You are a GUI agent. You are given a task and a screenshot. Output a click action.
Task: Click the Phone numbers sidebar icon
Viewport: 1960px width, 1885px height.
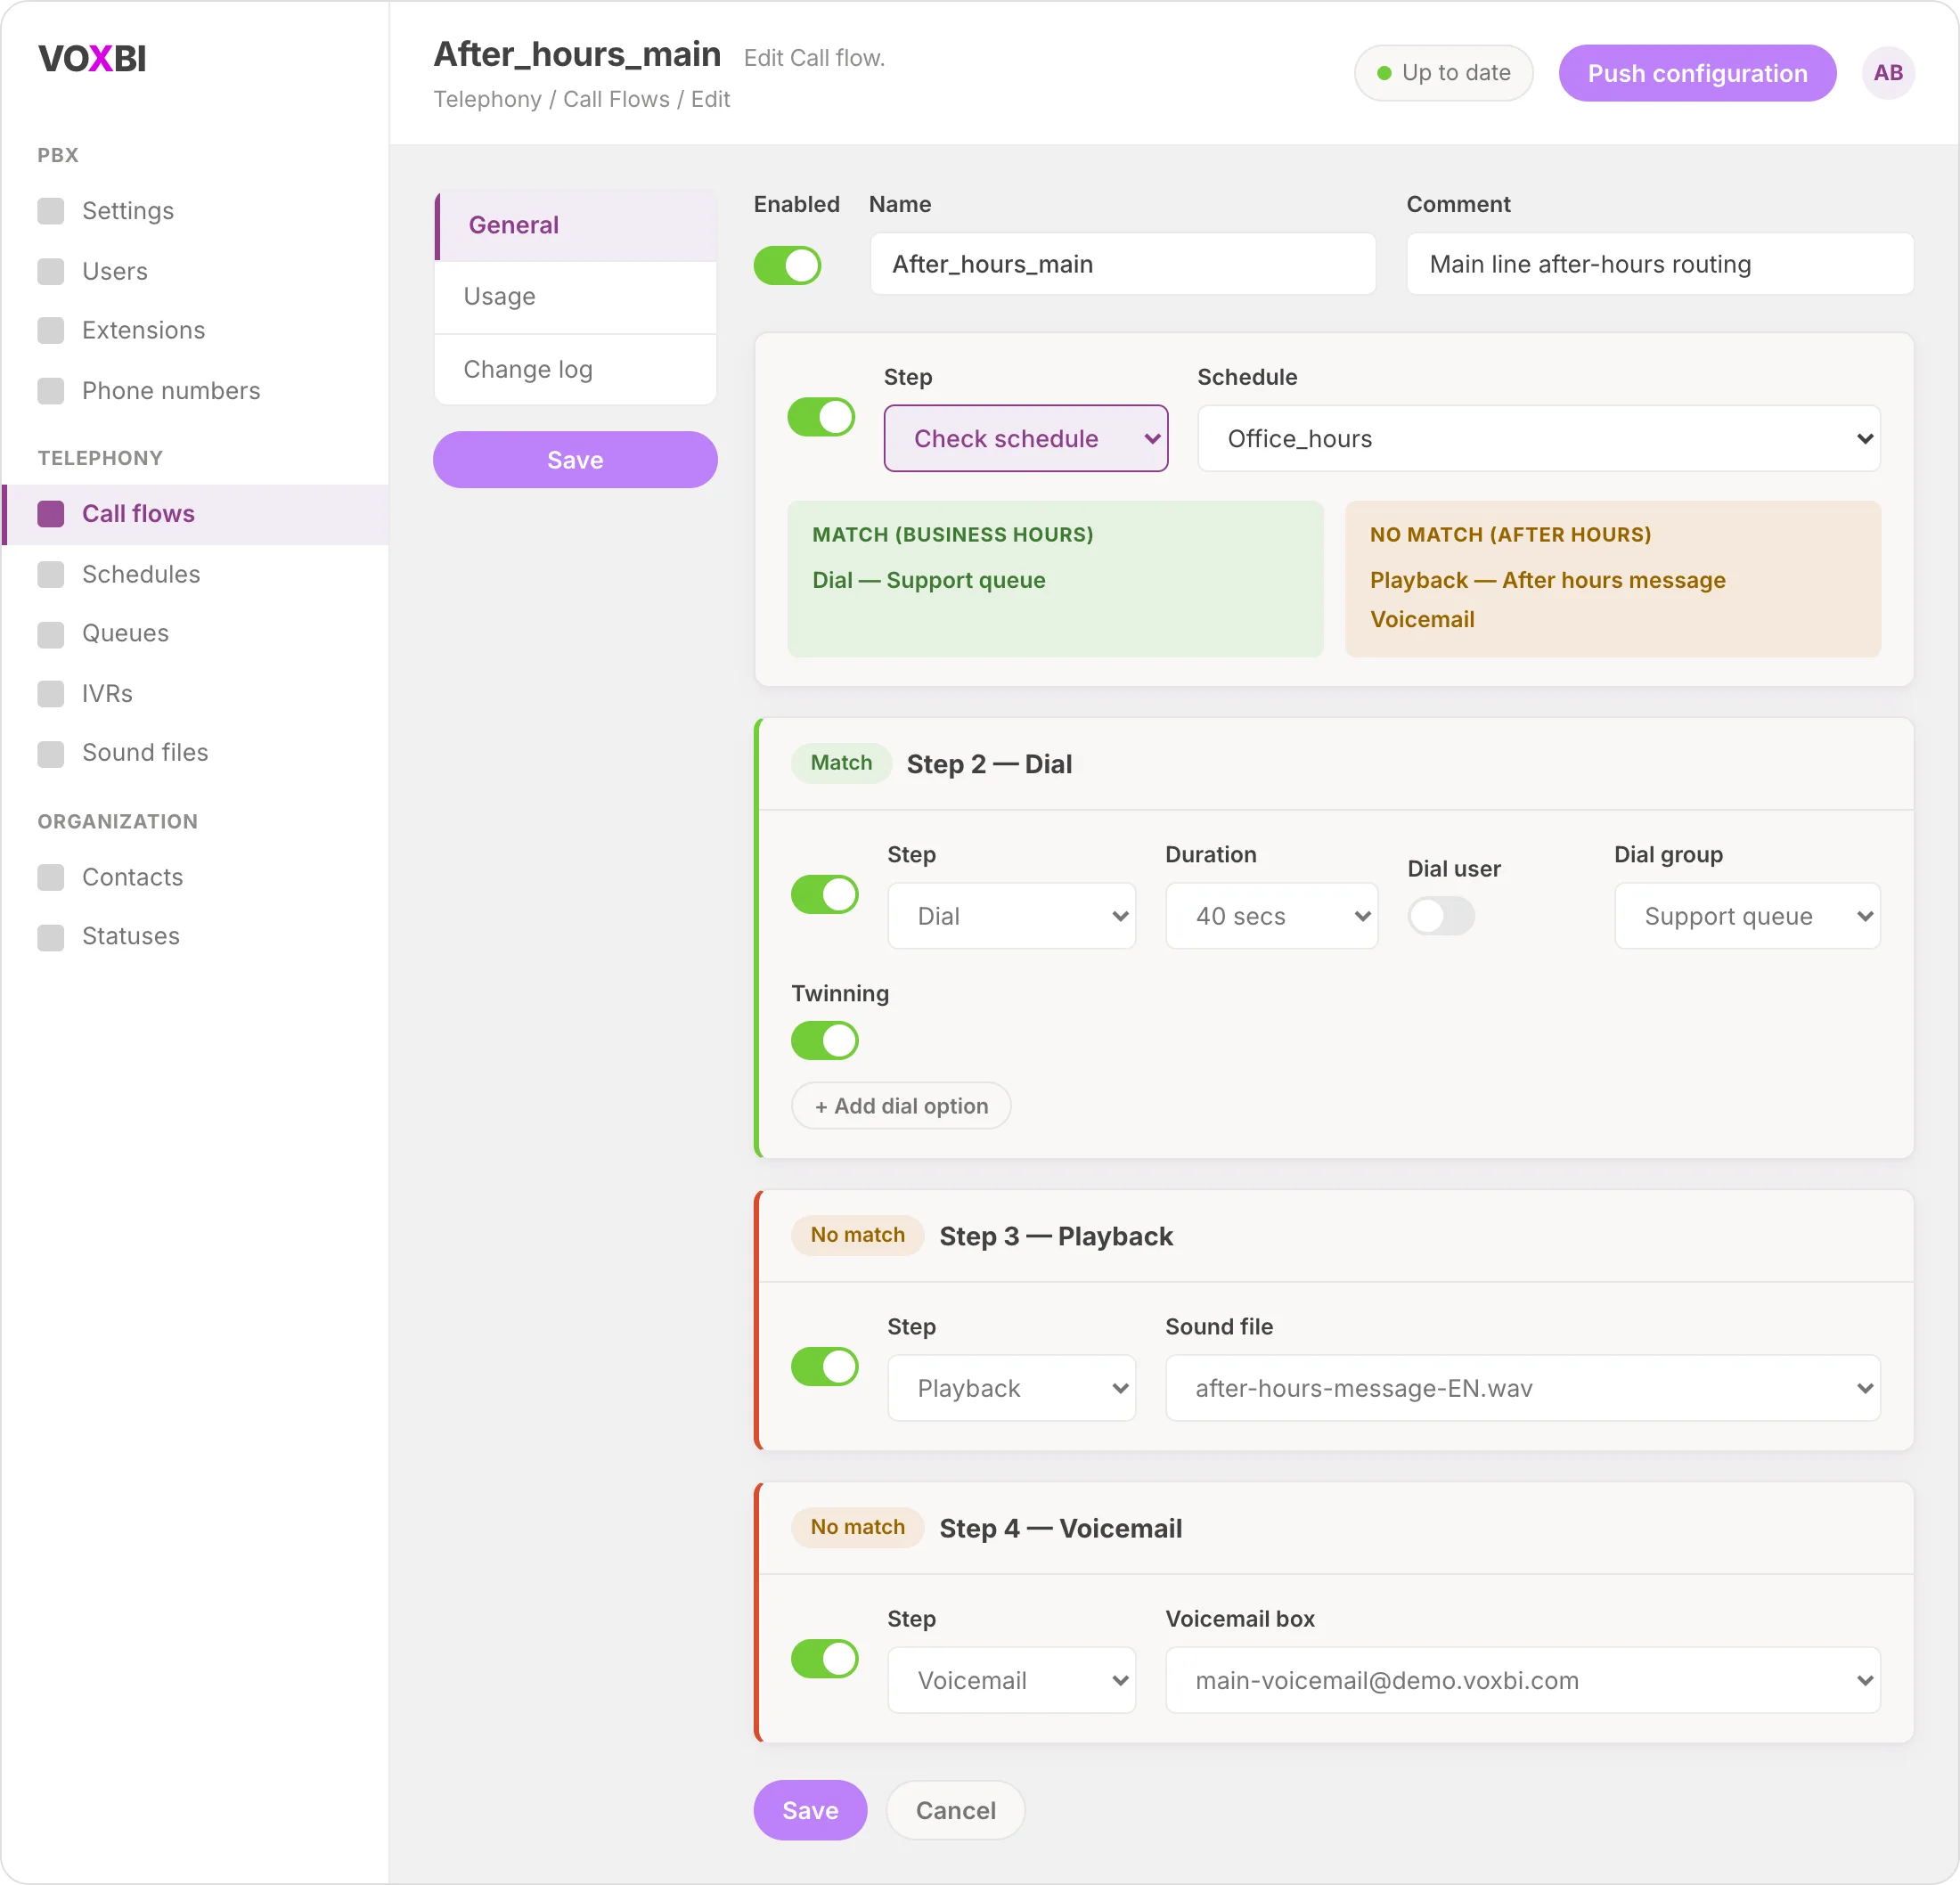click(51, 391)
